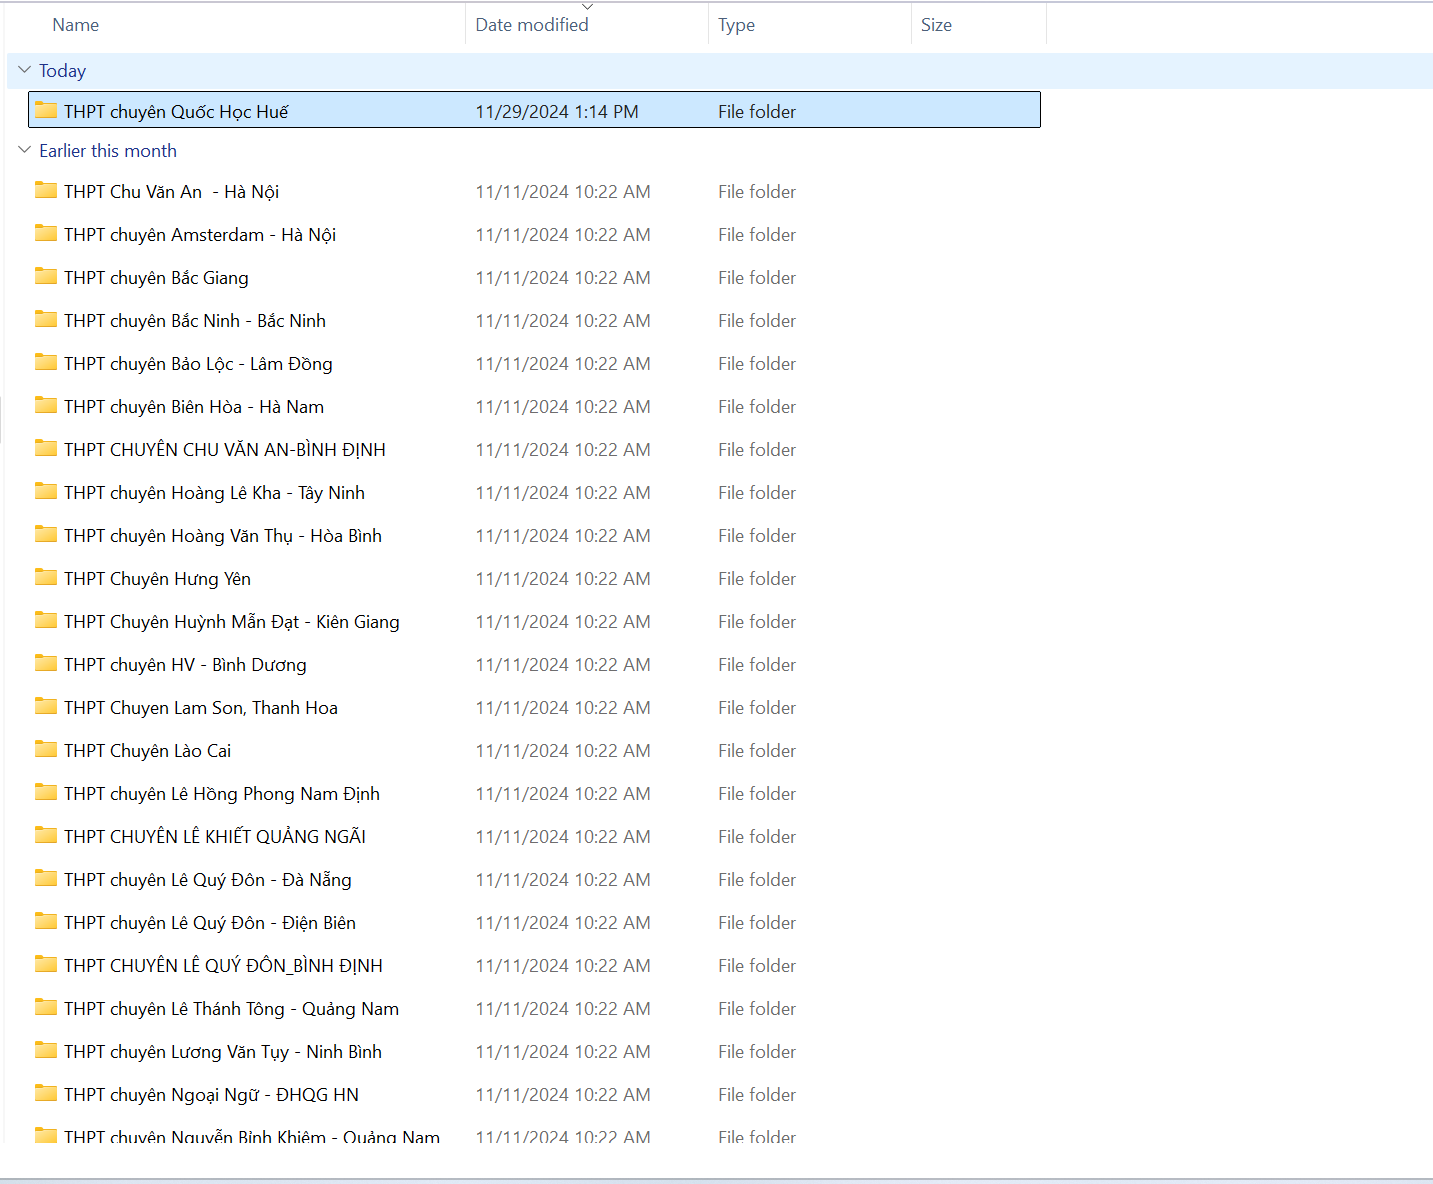Click File folder type of THPT Chuyên Hưng Yên row
Image resolution: width=1433 pixels, height=1184 pixels.
point(757,579)
